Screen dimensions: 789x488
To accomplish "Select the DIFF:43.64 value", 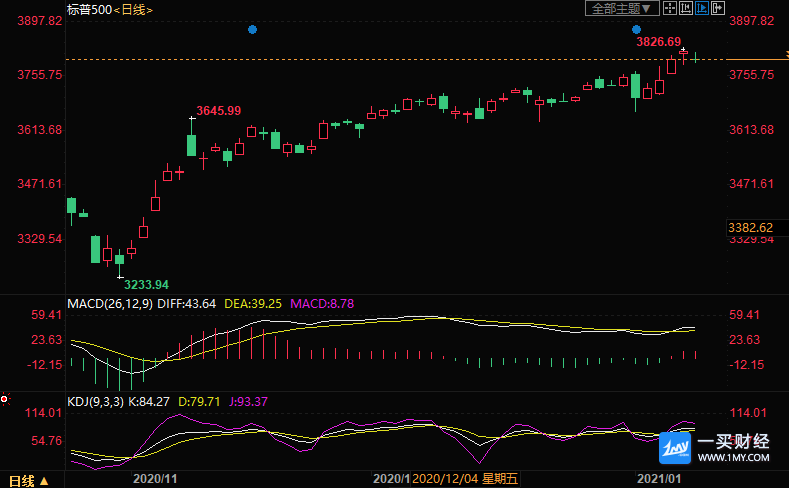I will click(x=186, y=304).
